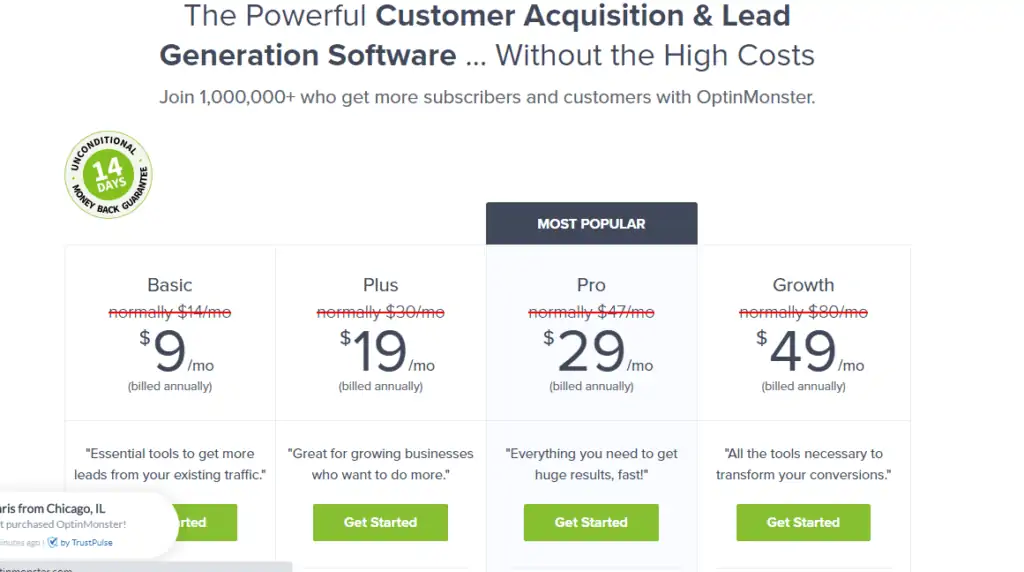The image size is (1024, 572).
Task: Click Get Started under the Plus plan
Action: pyautogui.click(x=380, y=522)
